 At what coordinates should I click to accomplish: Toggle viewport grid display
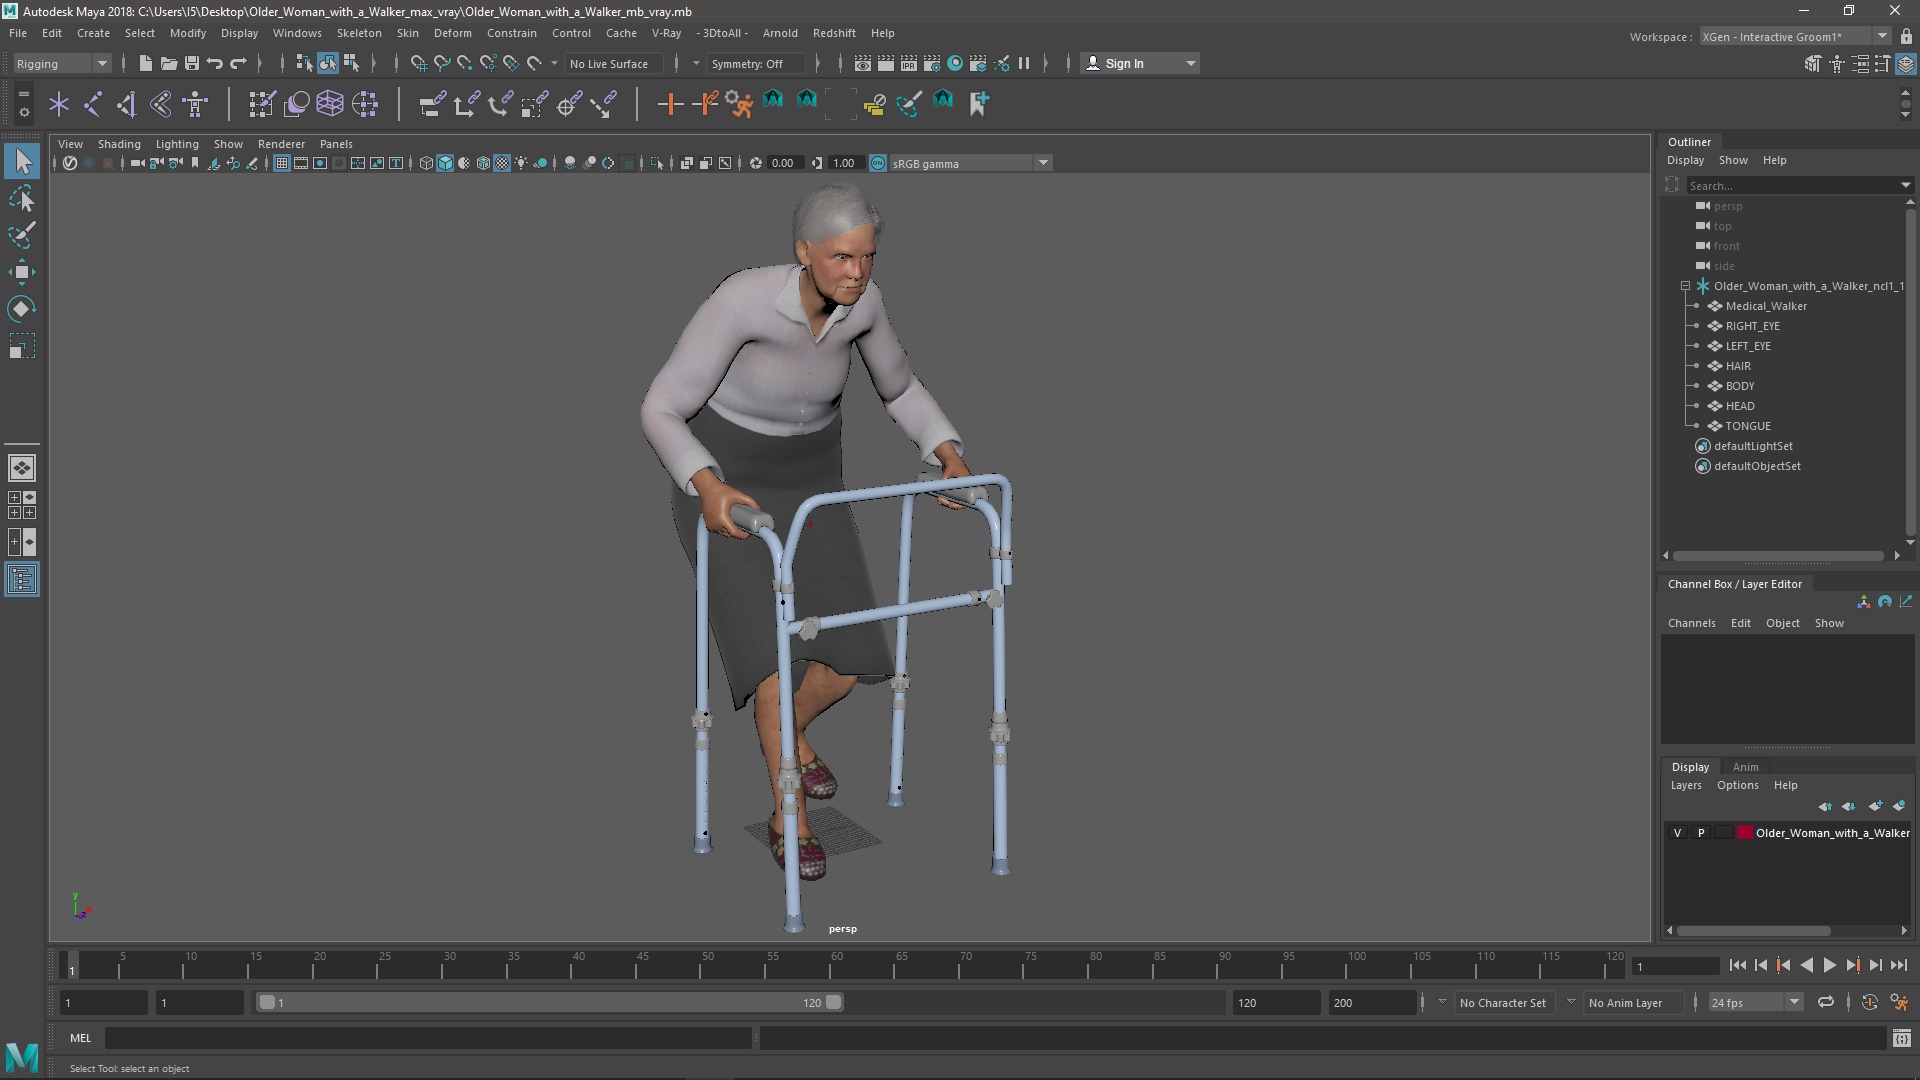pos(282,163)
